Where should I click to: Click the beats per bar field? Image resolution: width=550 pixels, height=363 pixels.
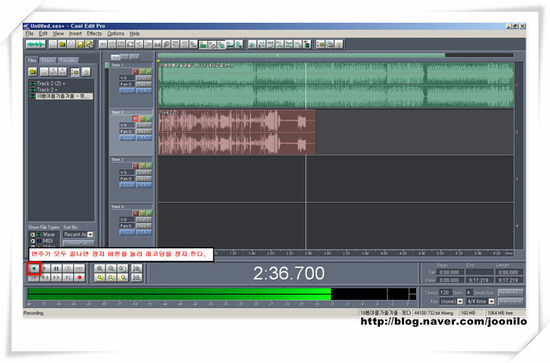(x=469, y=292)
